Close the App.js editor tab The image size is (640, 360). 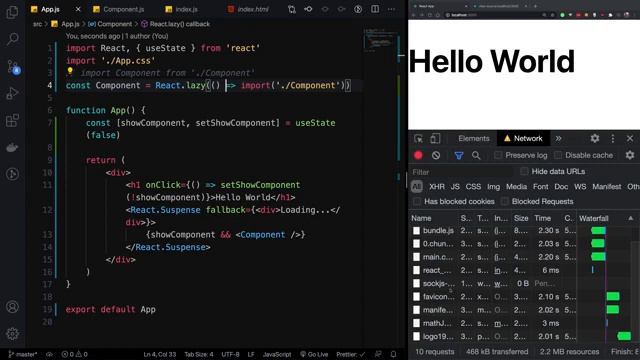(78, 9)
